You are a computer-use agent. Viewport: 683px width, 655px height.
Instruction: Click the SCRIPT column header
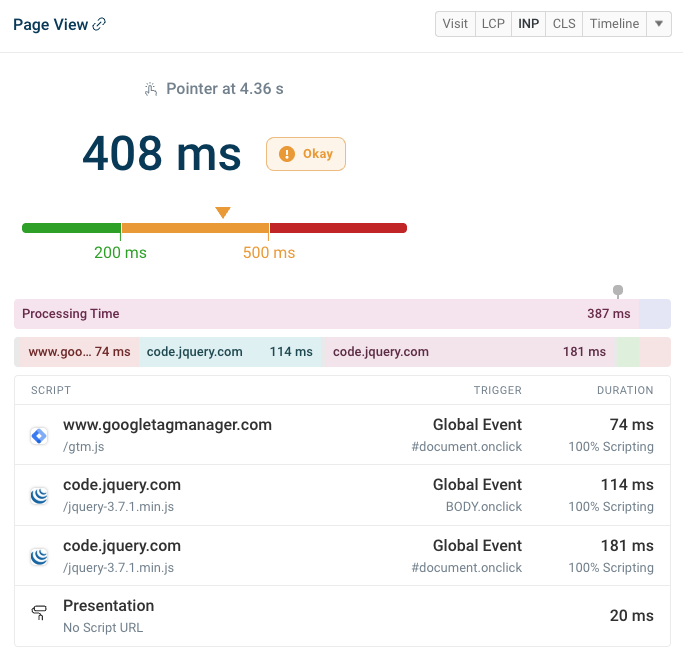51,390
